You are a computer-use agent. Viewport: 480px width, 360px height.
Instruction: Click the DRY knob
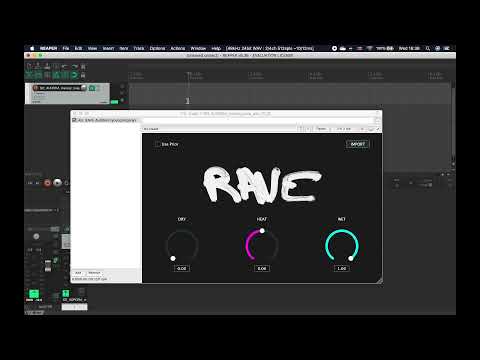coord(182,246)
